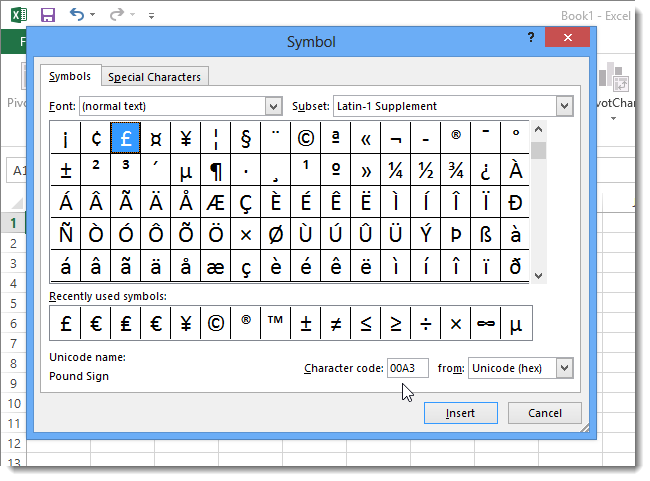Select the one half ½ fraction symbol
Viewport: 650px width, 481px height.
coord(426,170)
